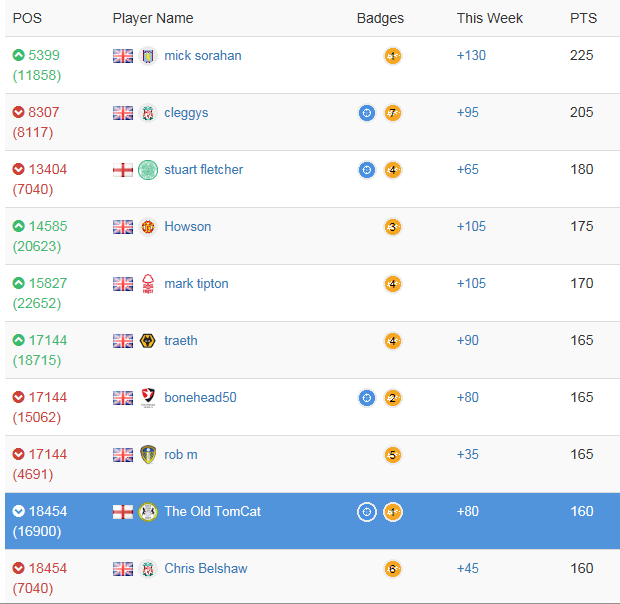Screen dimensions: 620x604
Task: Click the Wolves crest beside traeth
Action: click(148, 341)
